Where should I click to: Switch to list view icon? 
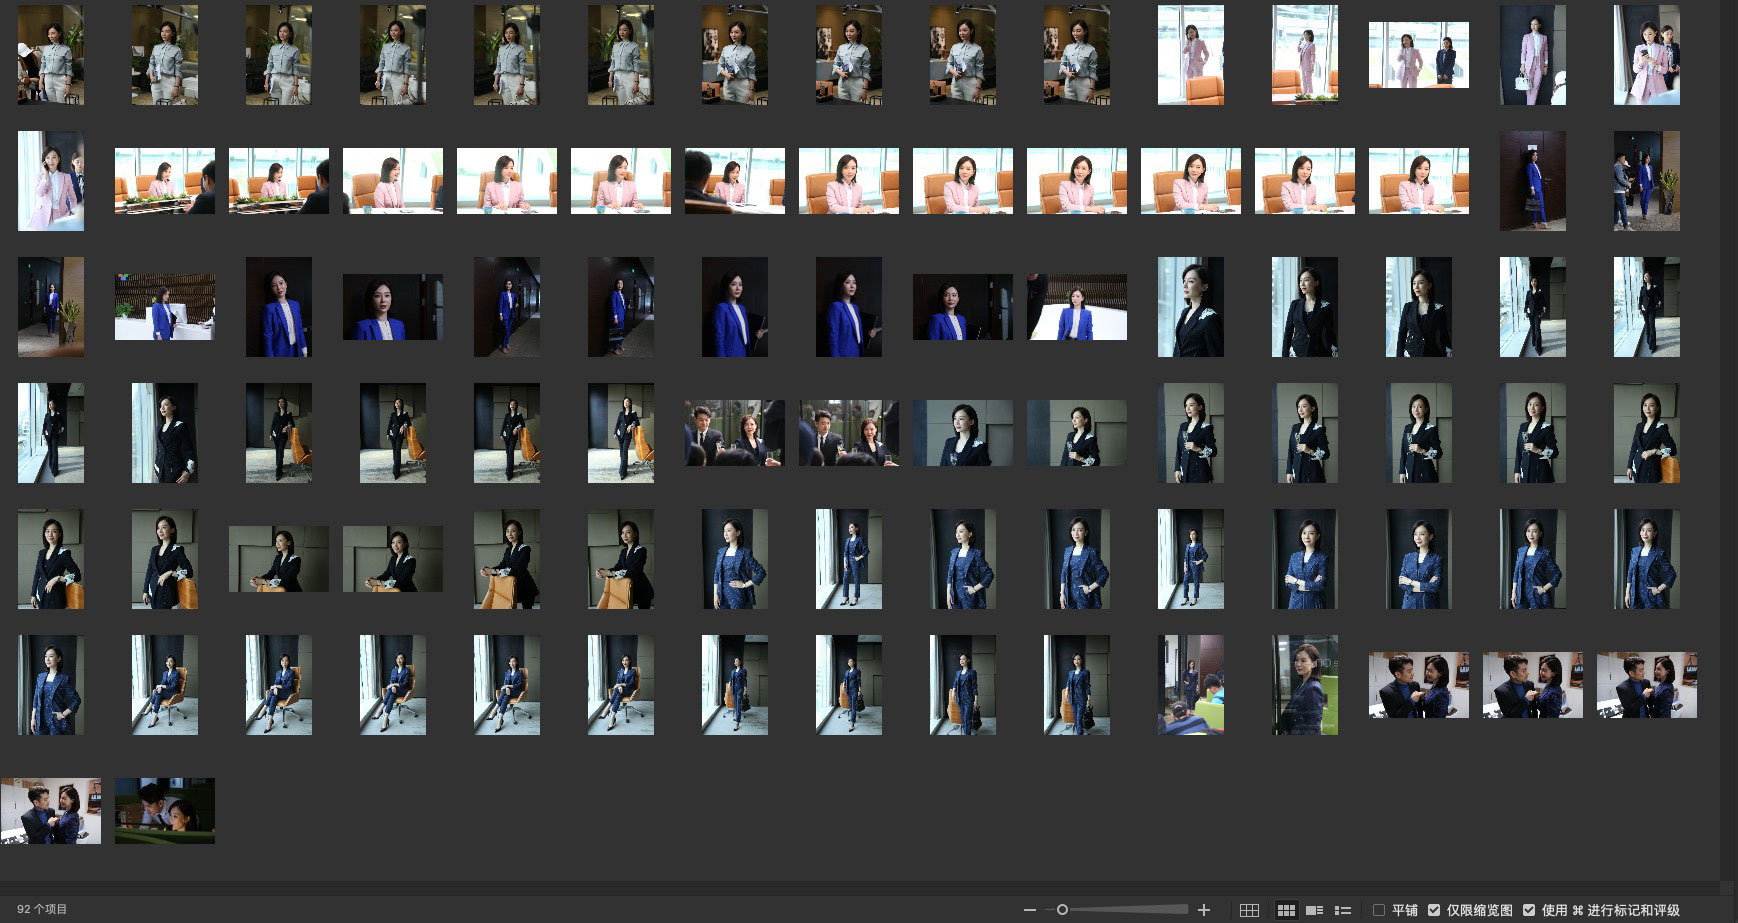coord(1343,910)
